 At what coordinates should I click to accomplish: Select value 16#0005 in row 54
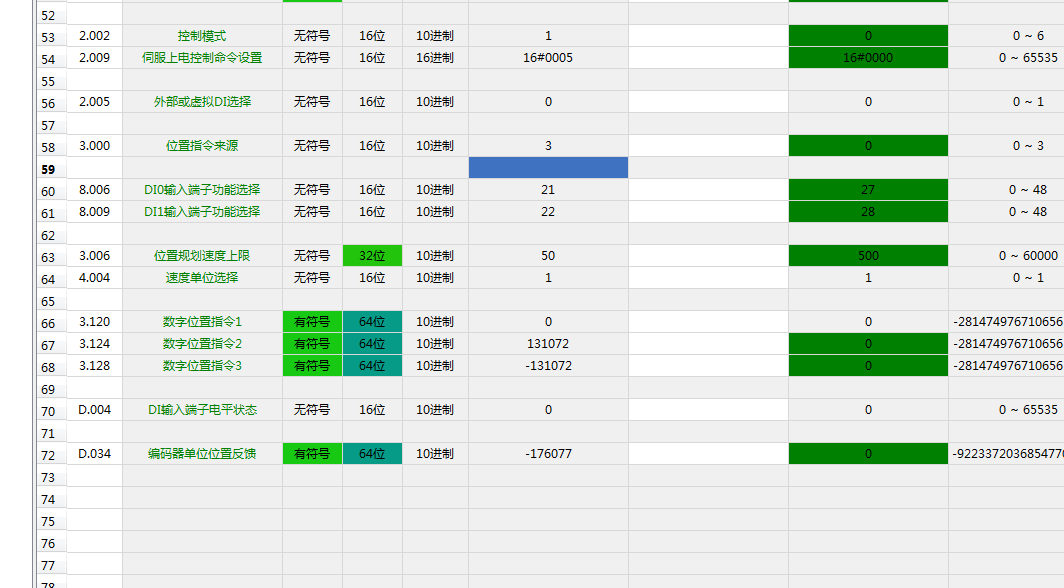coord(548,58)
